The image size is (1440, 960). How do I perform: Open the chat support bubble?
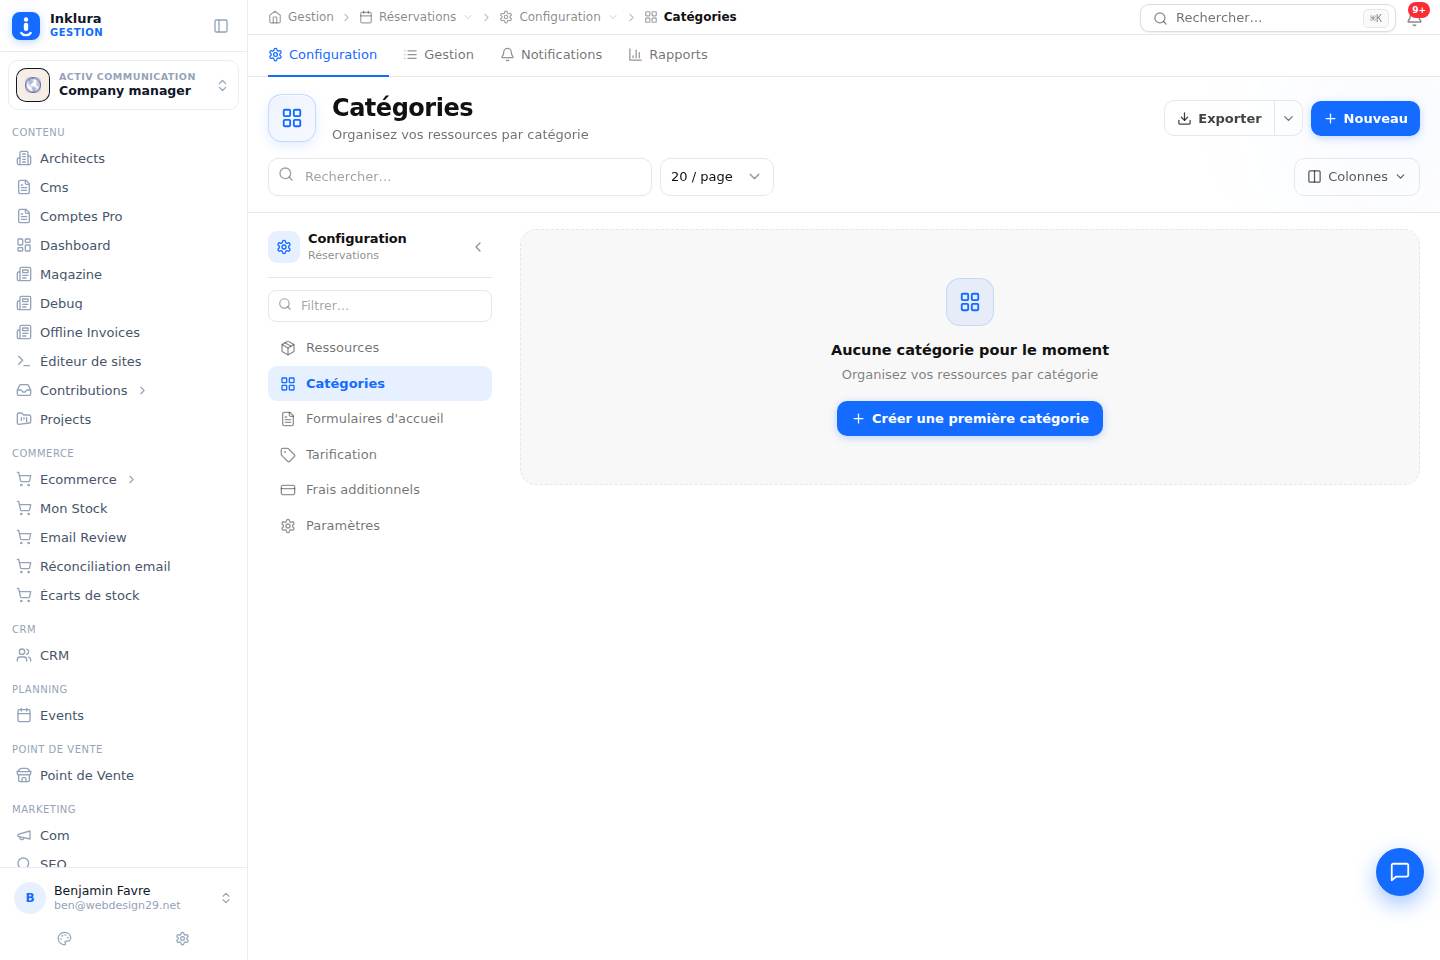[1400, 872]
